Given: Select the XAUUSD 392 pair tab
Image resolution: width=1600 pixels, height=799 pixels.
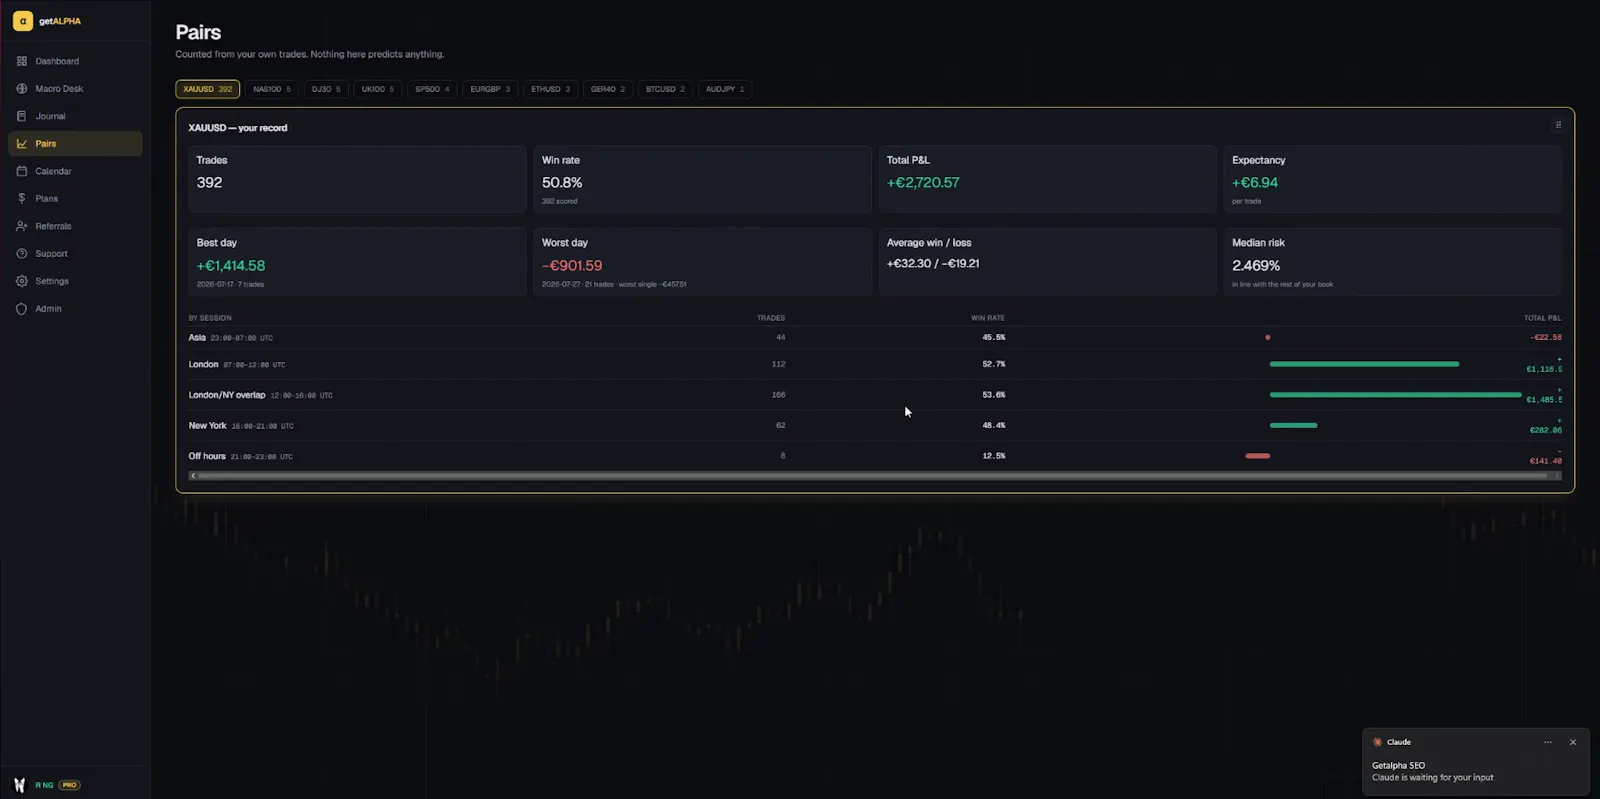Looking at the screenshot, I should 208,89.
